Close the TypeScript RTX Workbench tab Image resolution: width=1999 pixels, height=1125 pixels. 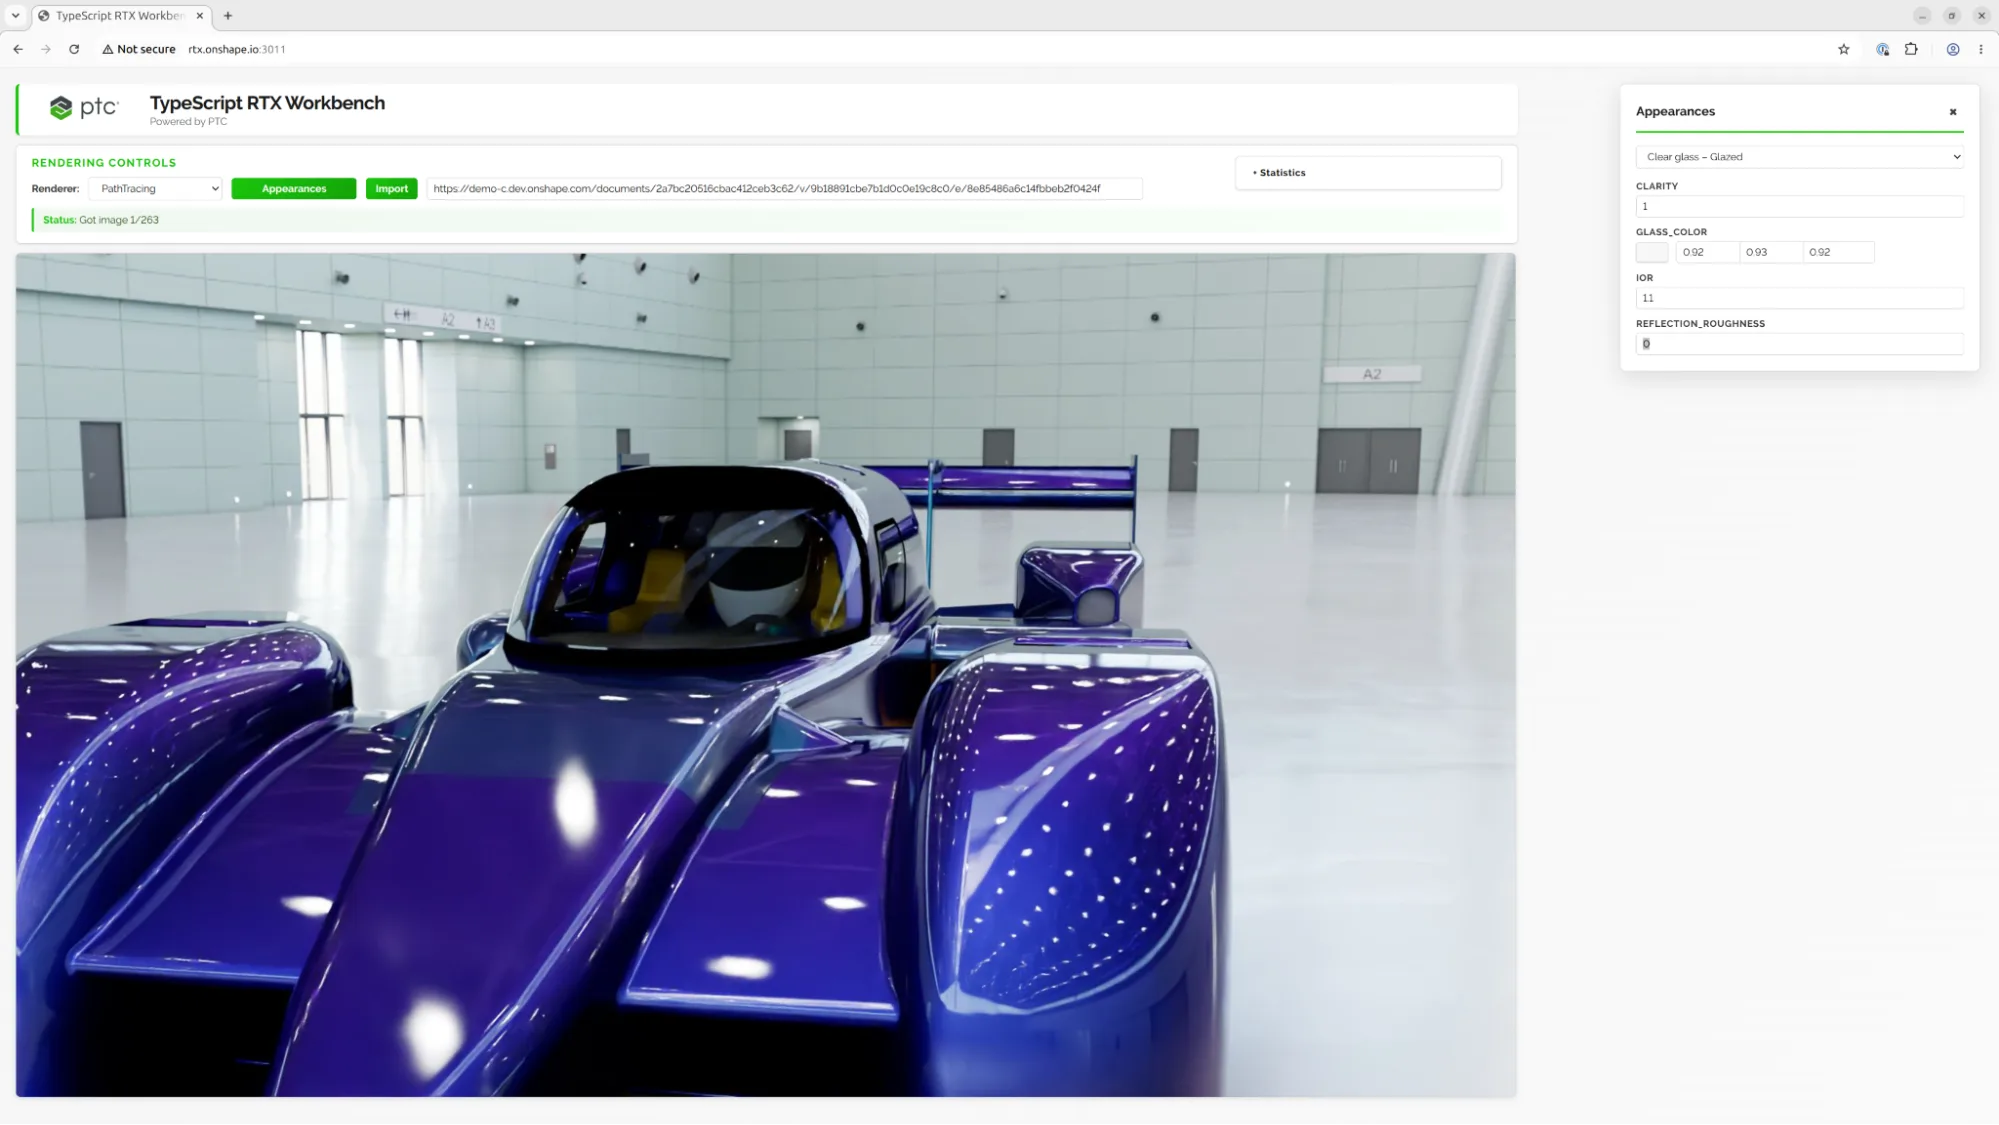point(200,16)
